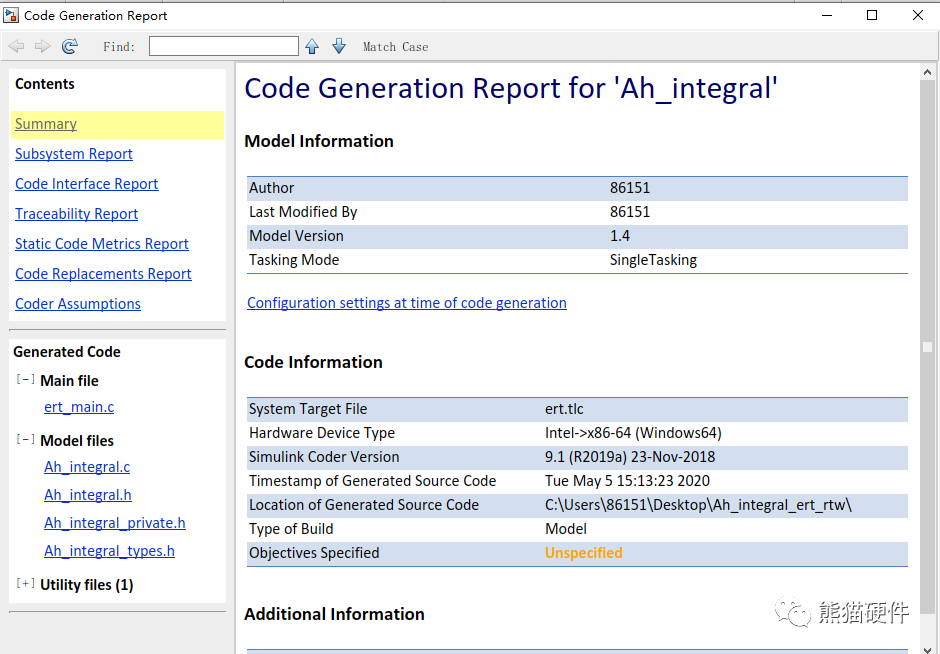Toggle the Match Case option
Screen dimensions: 940x654
tap(396, 47)
